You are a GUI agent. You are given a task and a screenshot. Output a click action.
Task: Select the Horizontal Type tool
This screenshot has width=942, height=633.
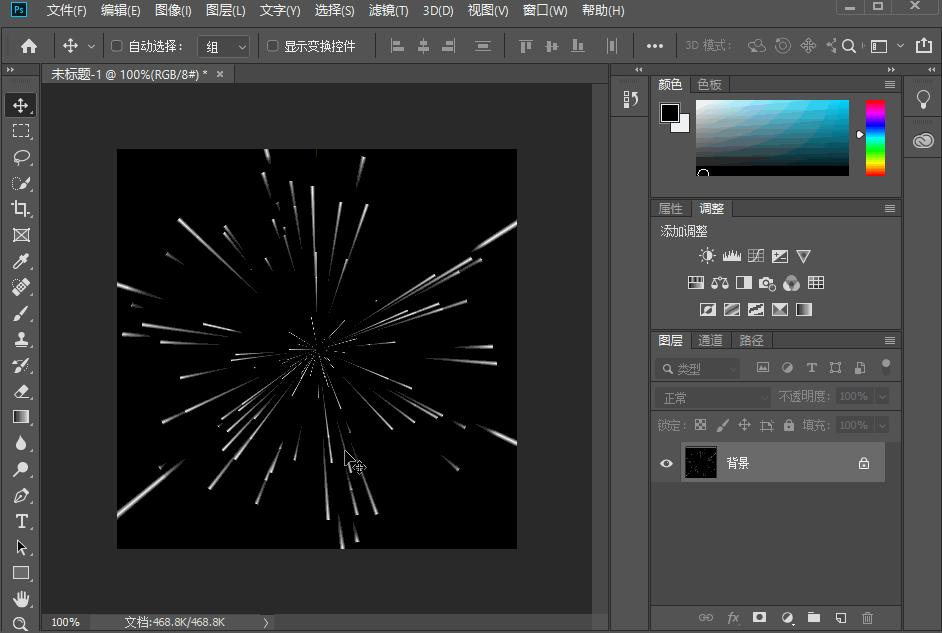pyautogui.click(x=21, y=521)
